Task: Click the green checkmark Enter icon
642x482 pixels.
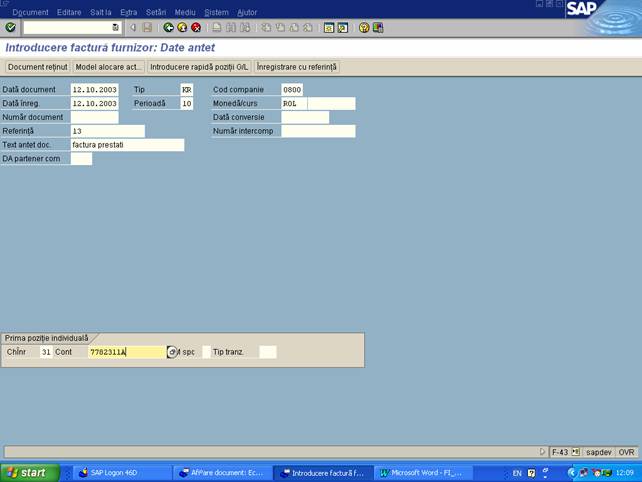Action: click(x=10, y=28)
